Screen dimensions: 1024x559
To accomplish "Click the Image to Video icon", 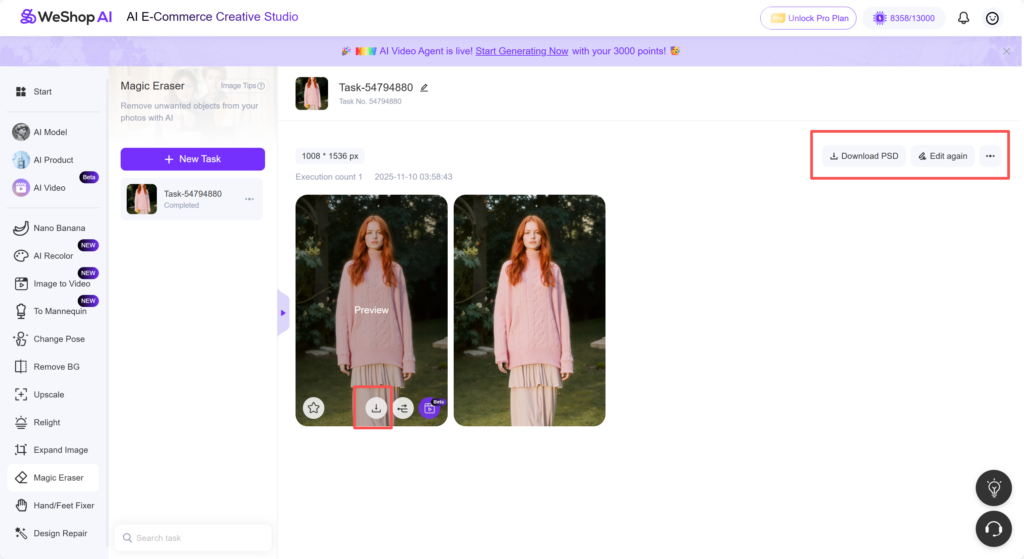I will 21,283.
